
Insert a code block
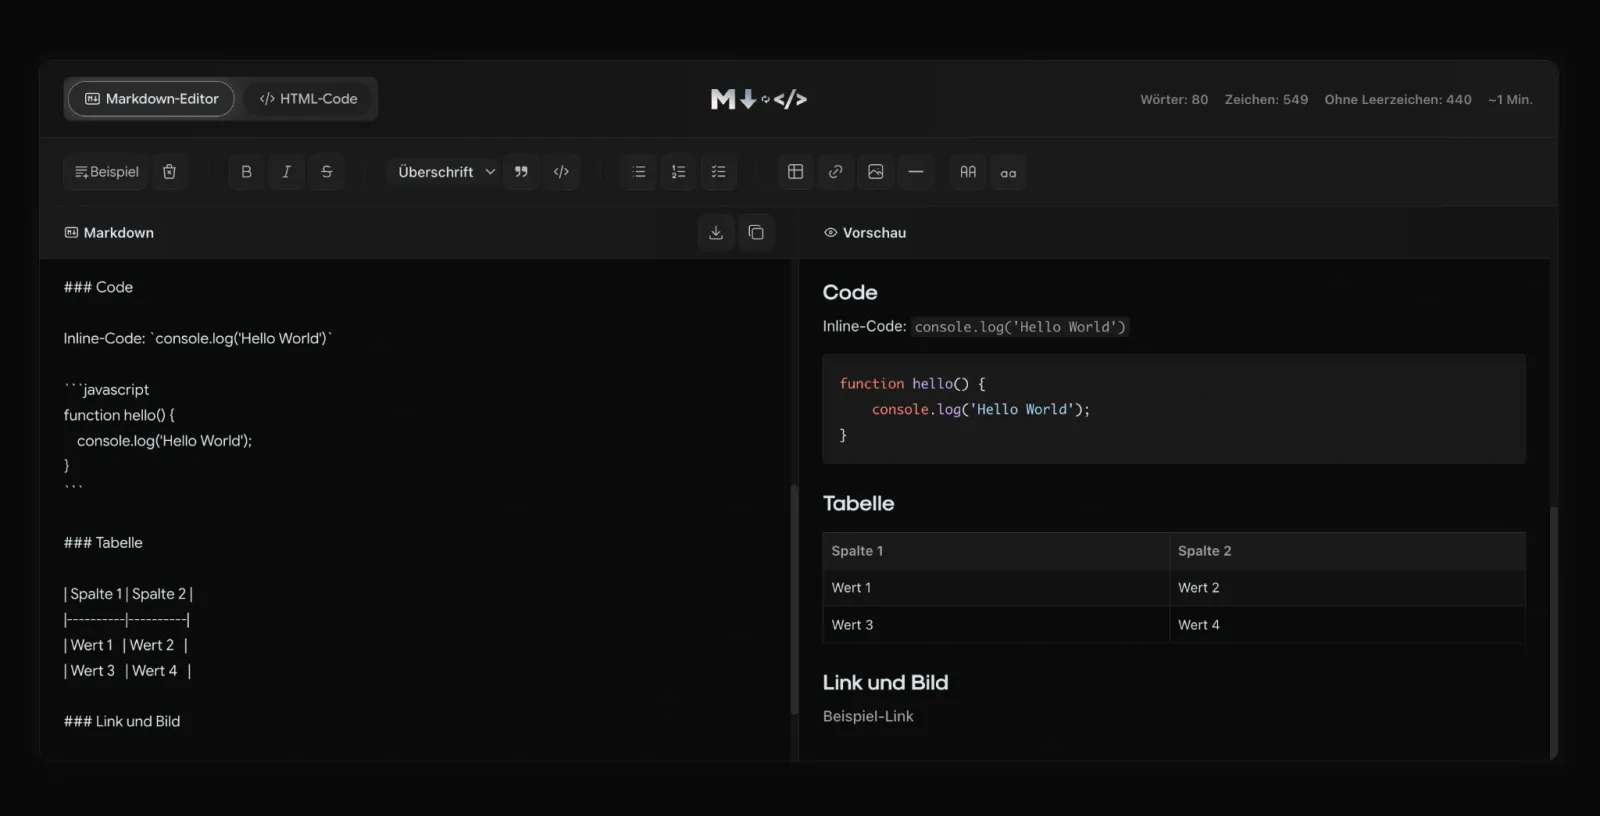pyautogui.click(x=561, y=172)
